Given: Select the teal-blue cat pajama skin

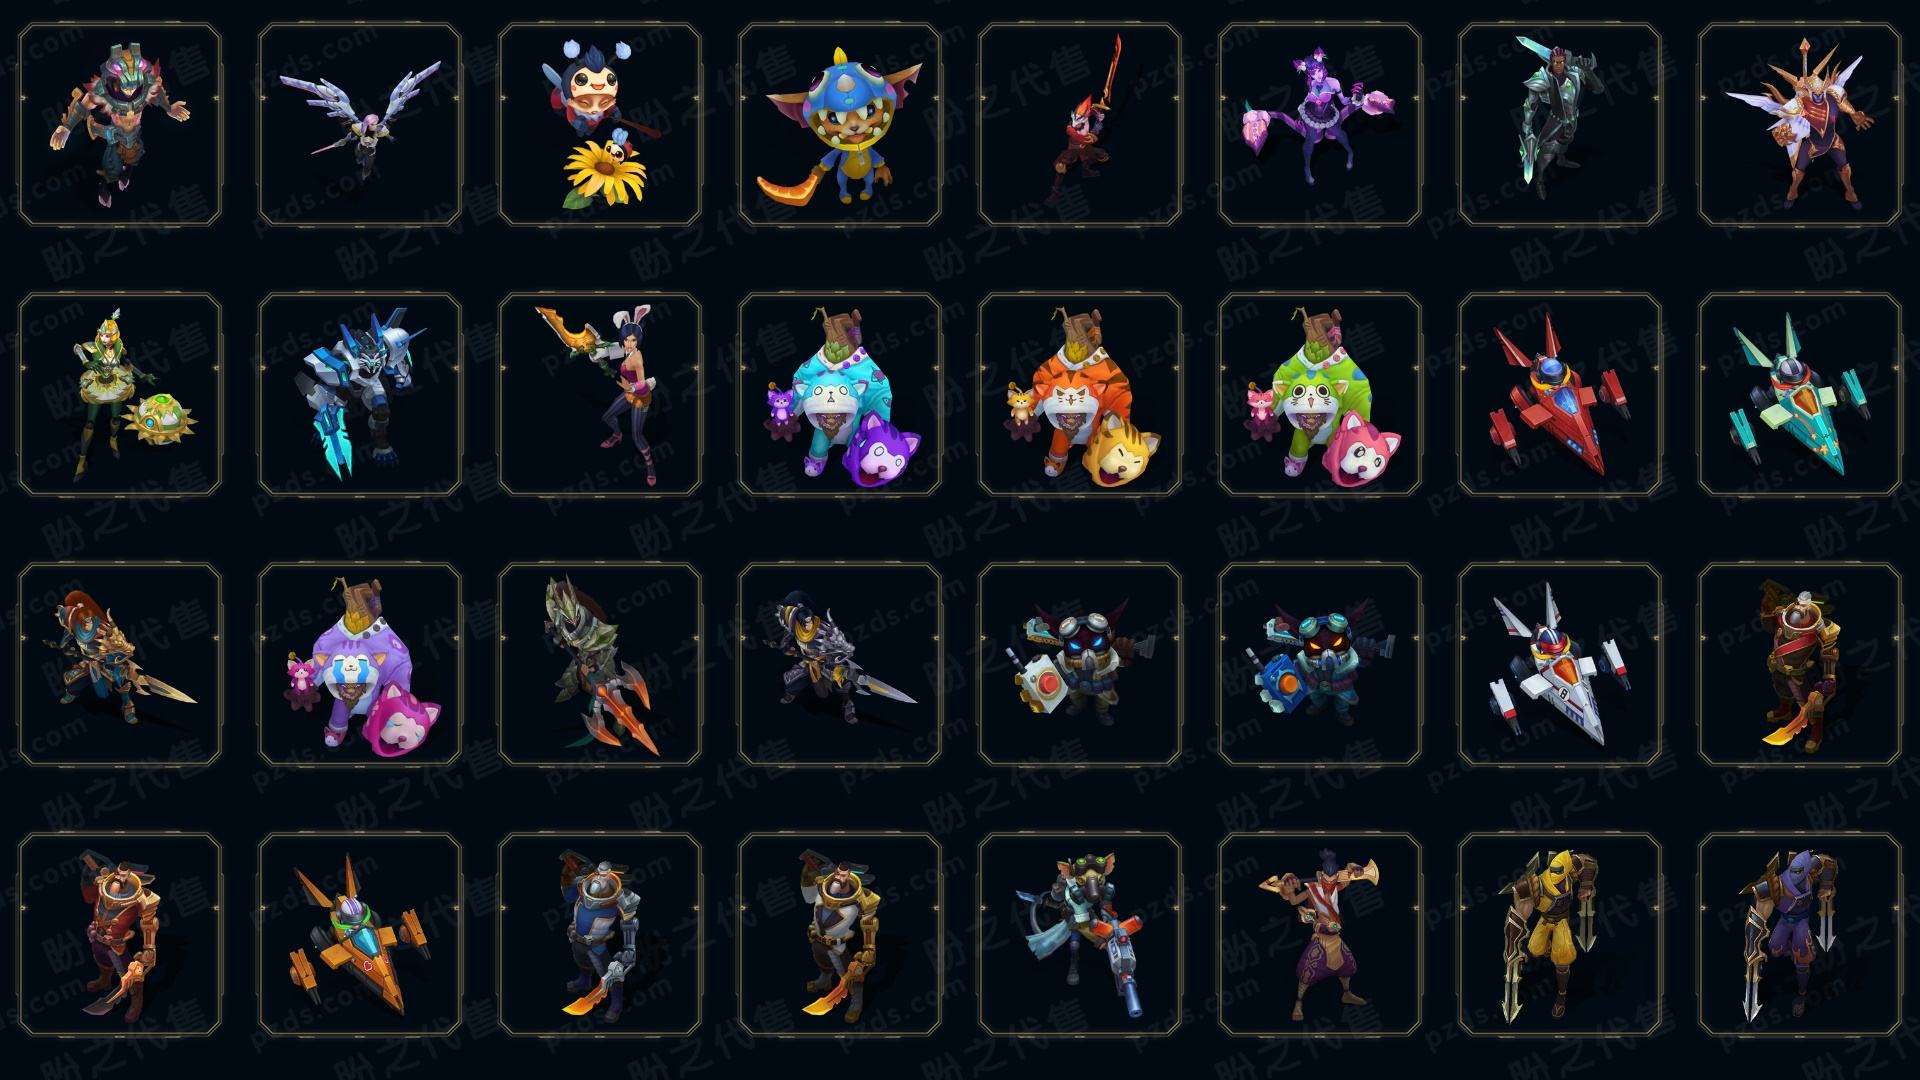Looking at the screenshot, I should pyautogui.click(x=840, y=394).
